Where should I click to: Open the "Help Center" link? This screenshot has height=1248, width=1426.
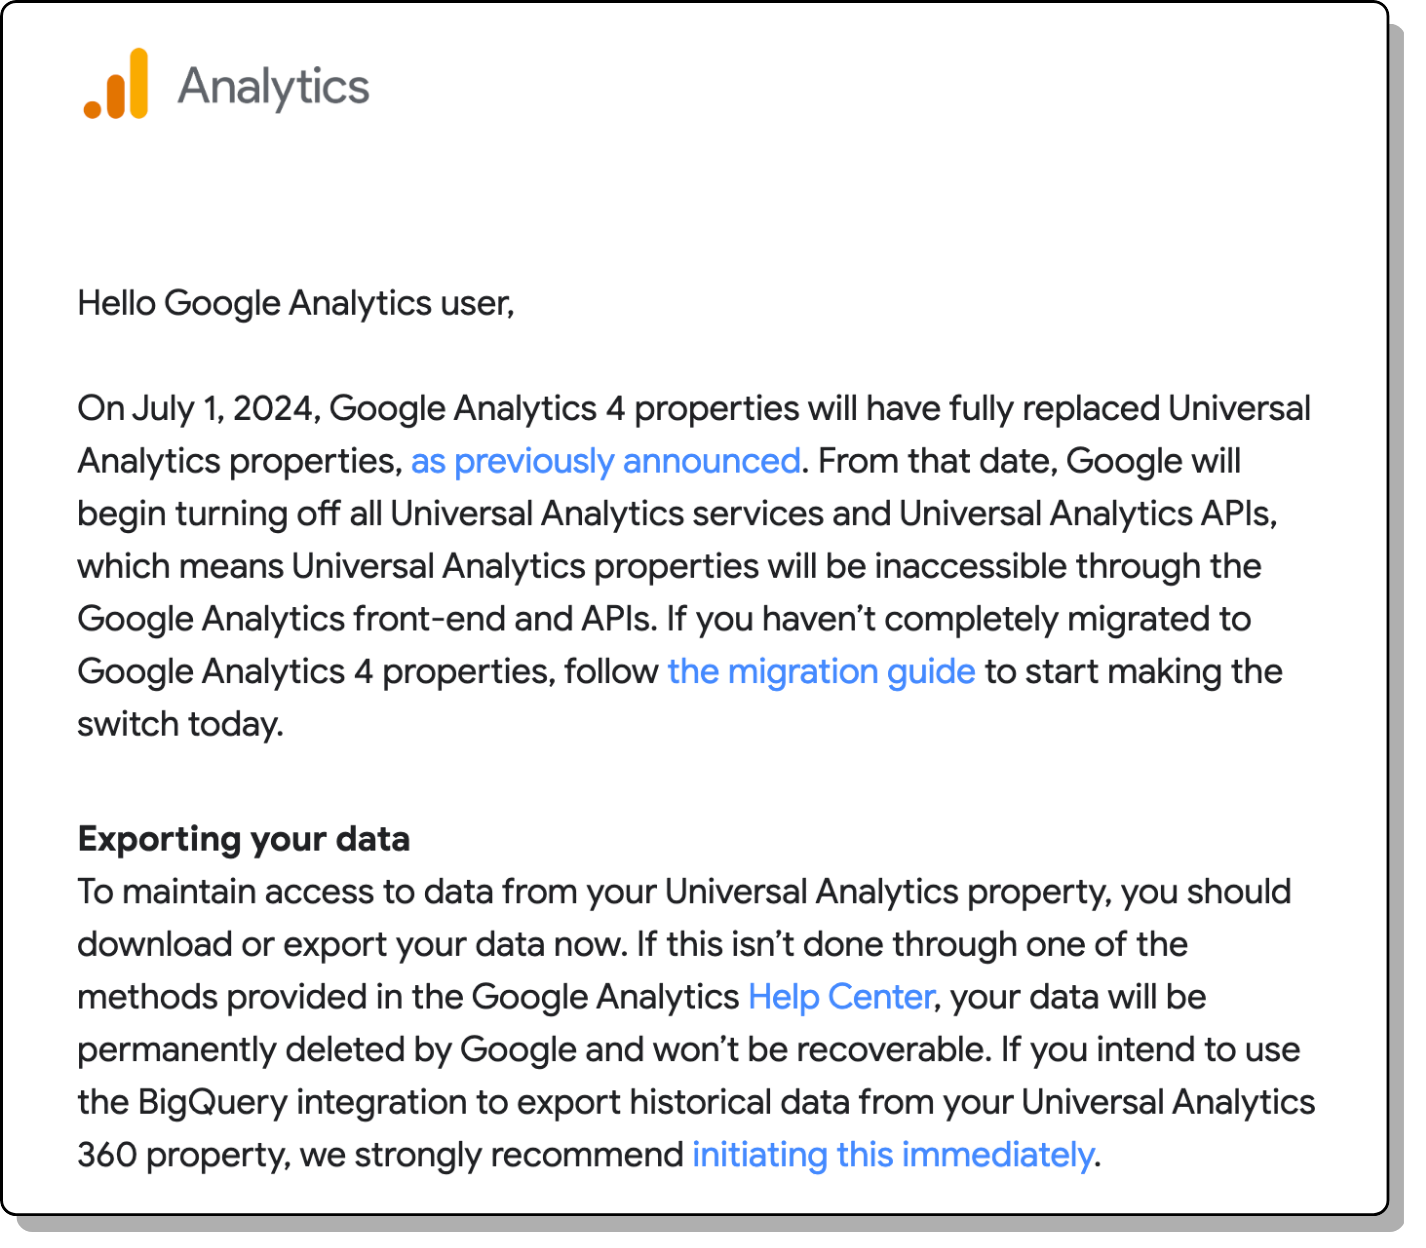pos(840,997)
